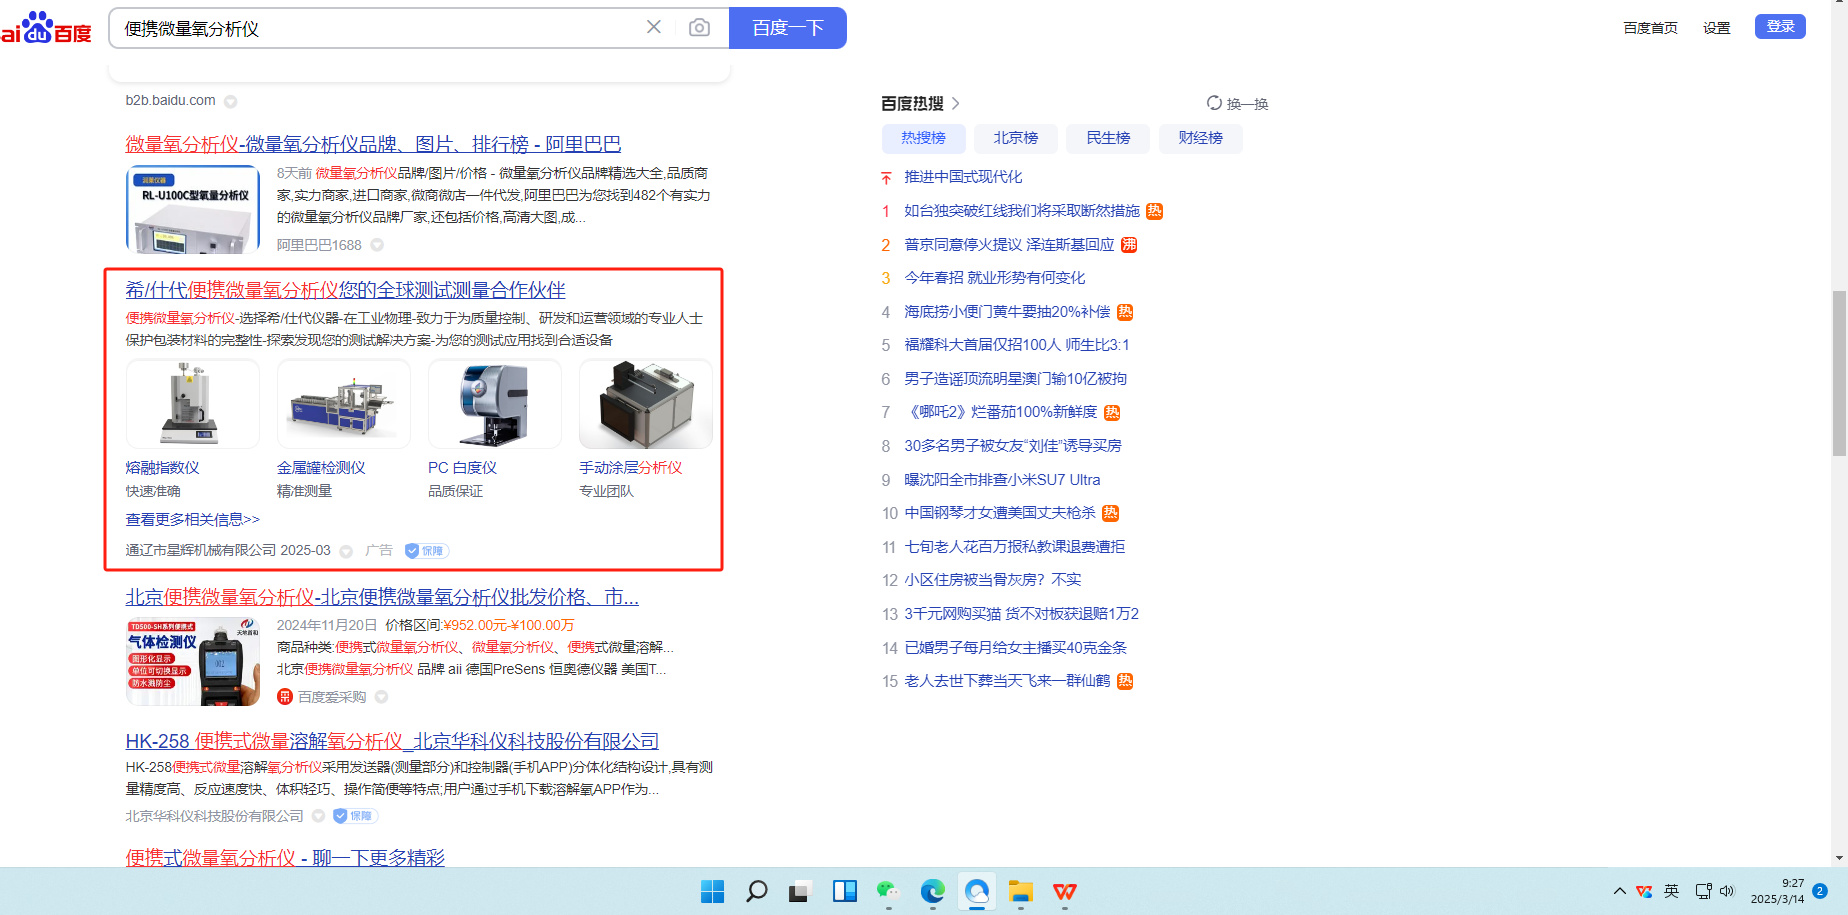Click the page vertical scrollbar thumb
Viewport: 1848px width, 915px height.
click(x=1838, y=372)
